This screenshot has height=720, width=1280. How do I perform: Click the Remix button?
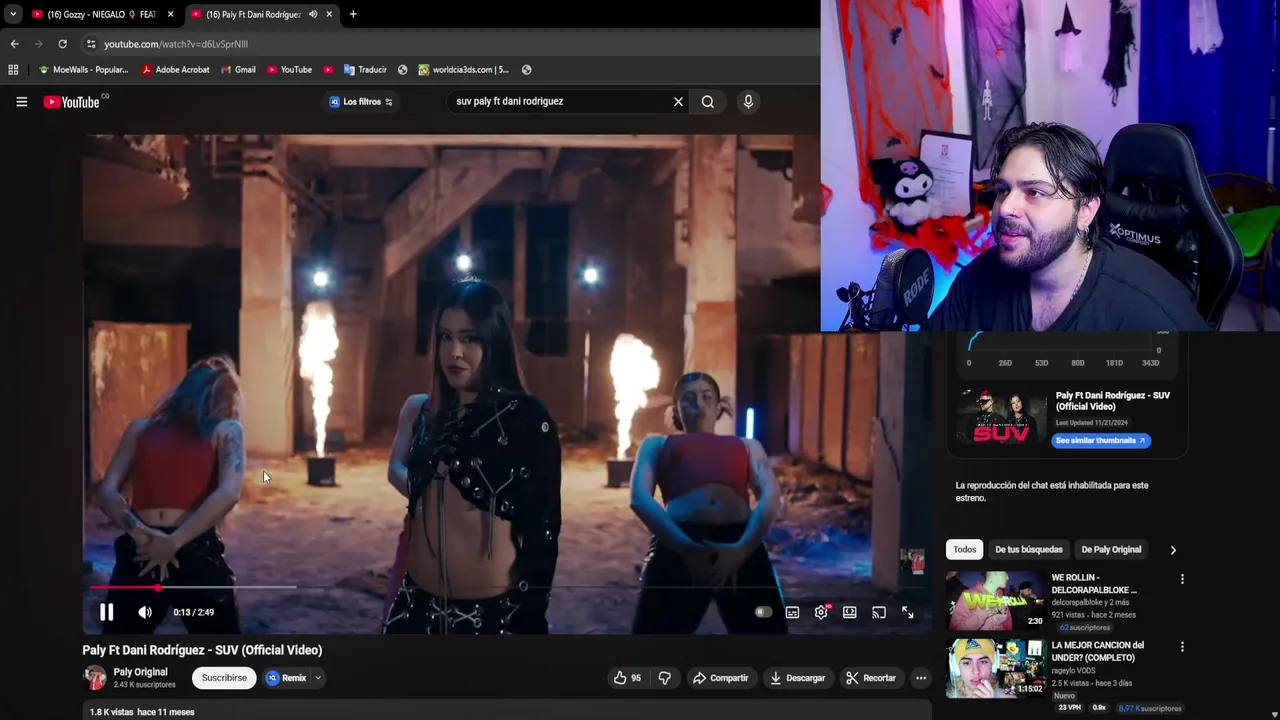(287, 678)
